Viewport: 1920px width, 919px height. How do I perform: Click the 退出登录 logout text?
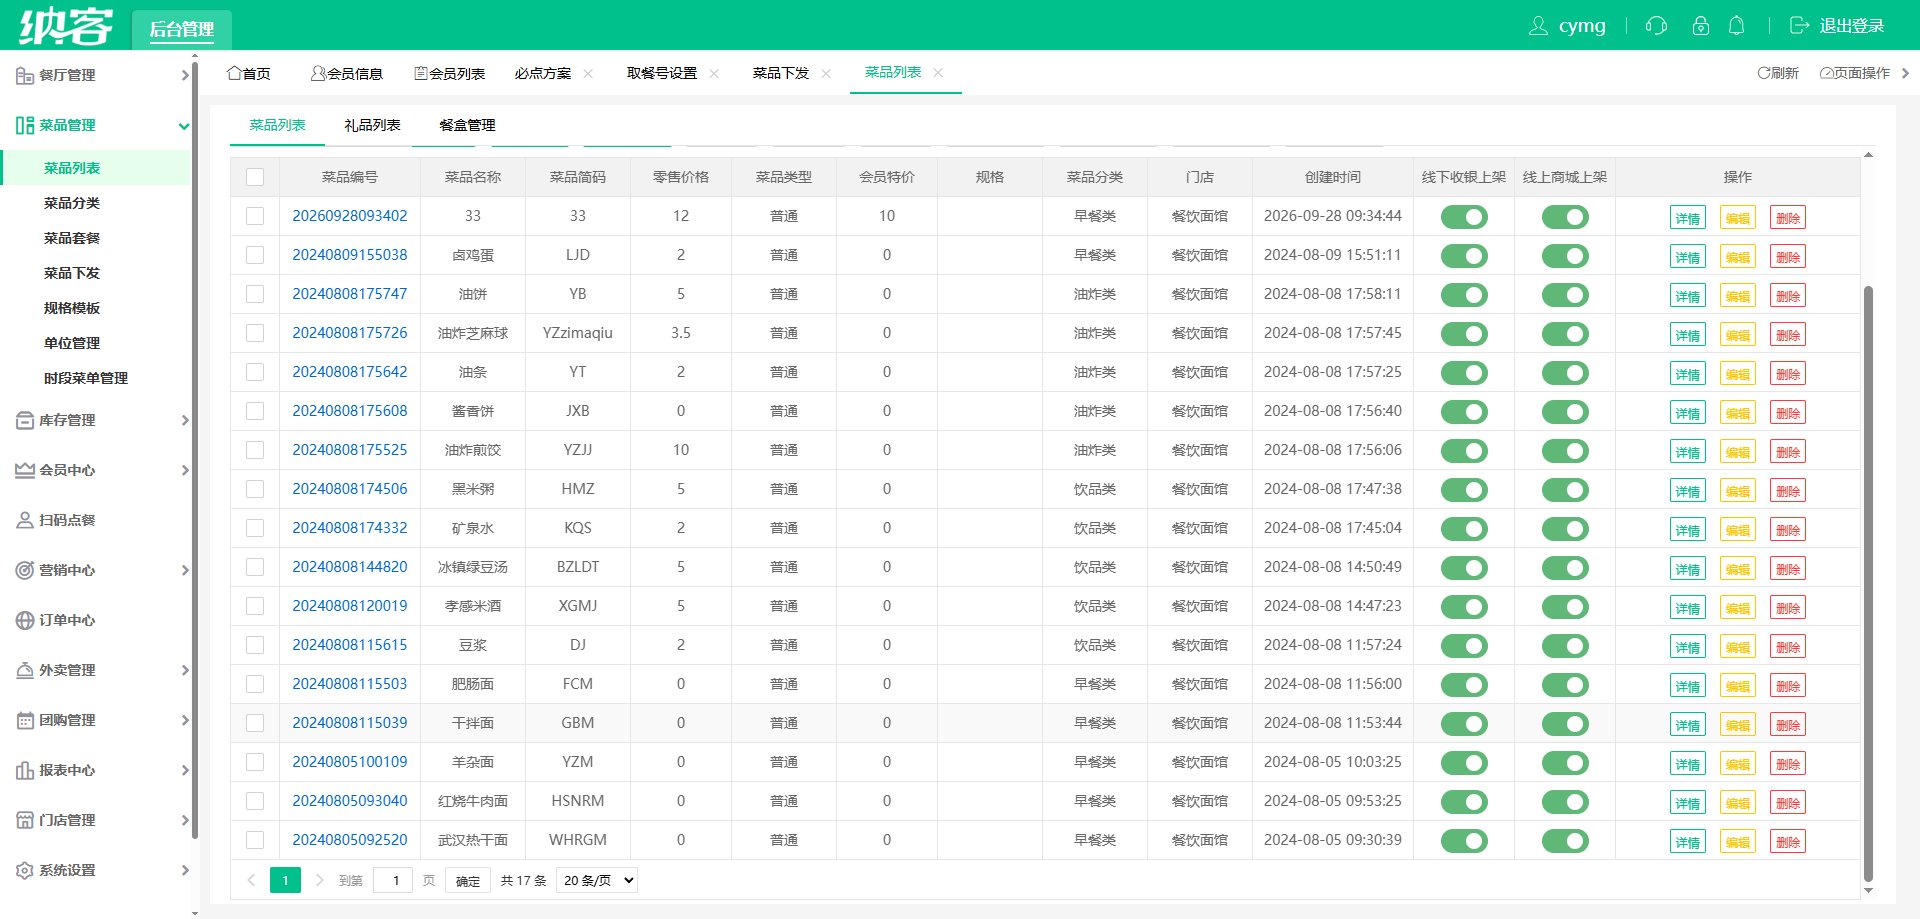point(1852,26)
